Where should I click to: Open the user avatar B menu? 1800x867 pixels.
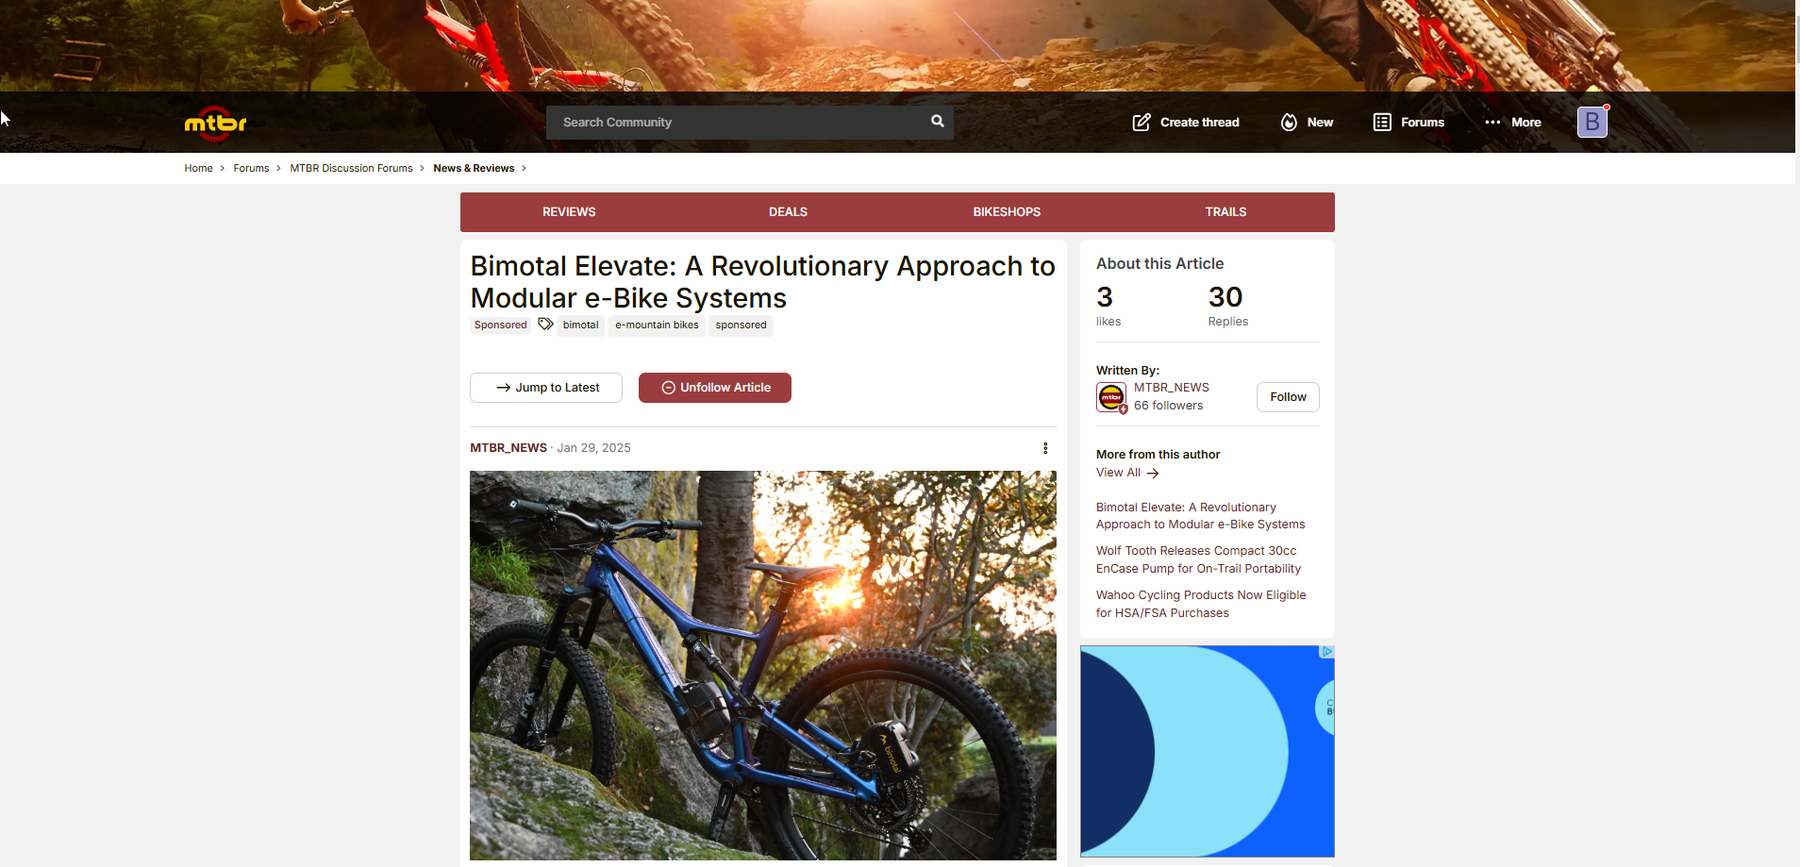1592,122
